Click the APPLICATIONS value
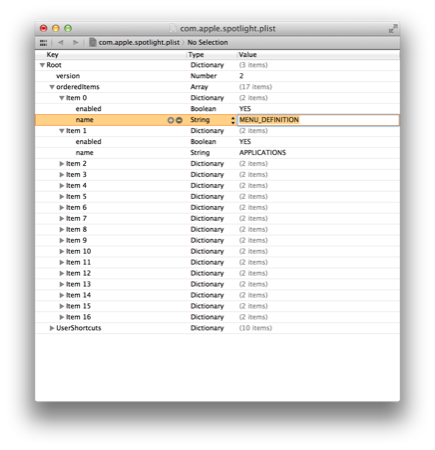This screenshot has height=450, width=435. tap(263, 153)
